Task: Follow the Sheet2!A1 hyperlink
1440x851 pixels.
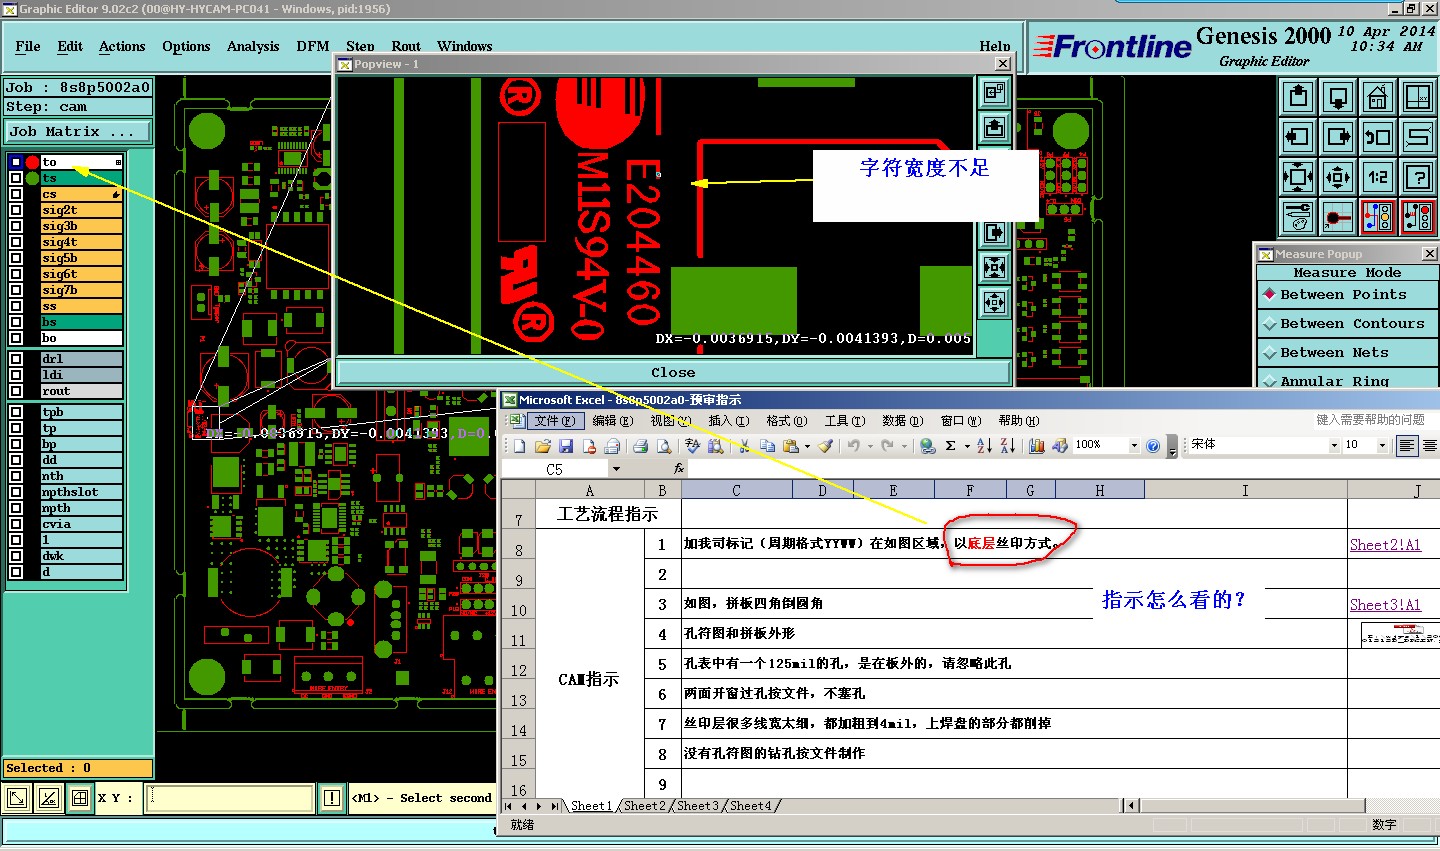Action: point(1385,545)
